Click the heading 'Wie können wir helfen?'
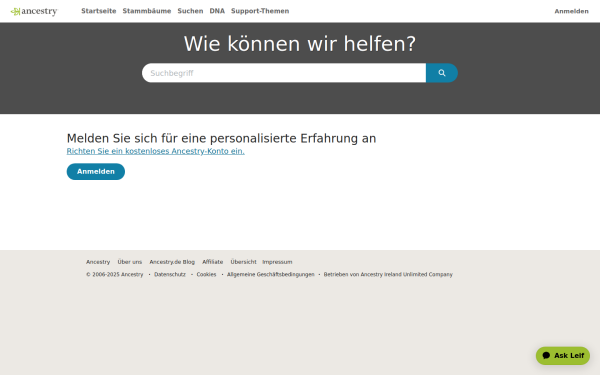Viewport: 600px width, 375px height. [300, 44]
